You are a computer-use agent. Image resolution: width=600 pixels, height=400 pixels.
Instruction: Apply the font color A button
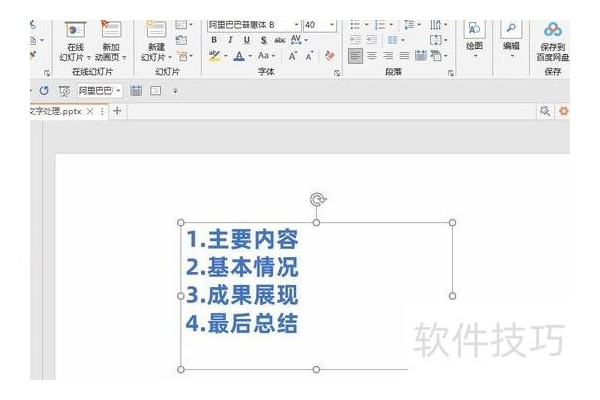239,56
